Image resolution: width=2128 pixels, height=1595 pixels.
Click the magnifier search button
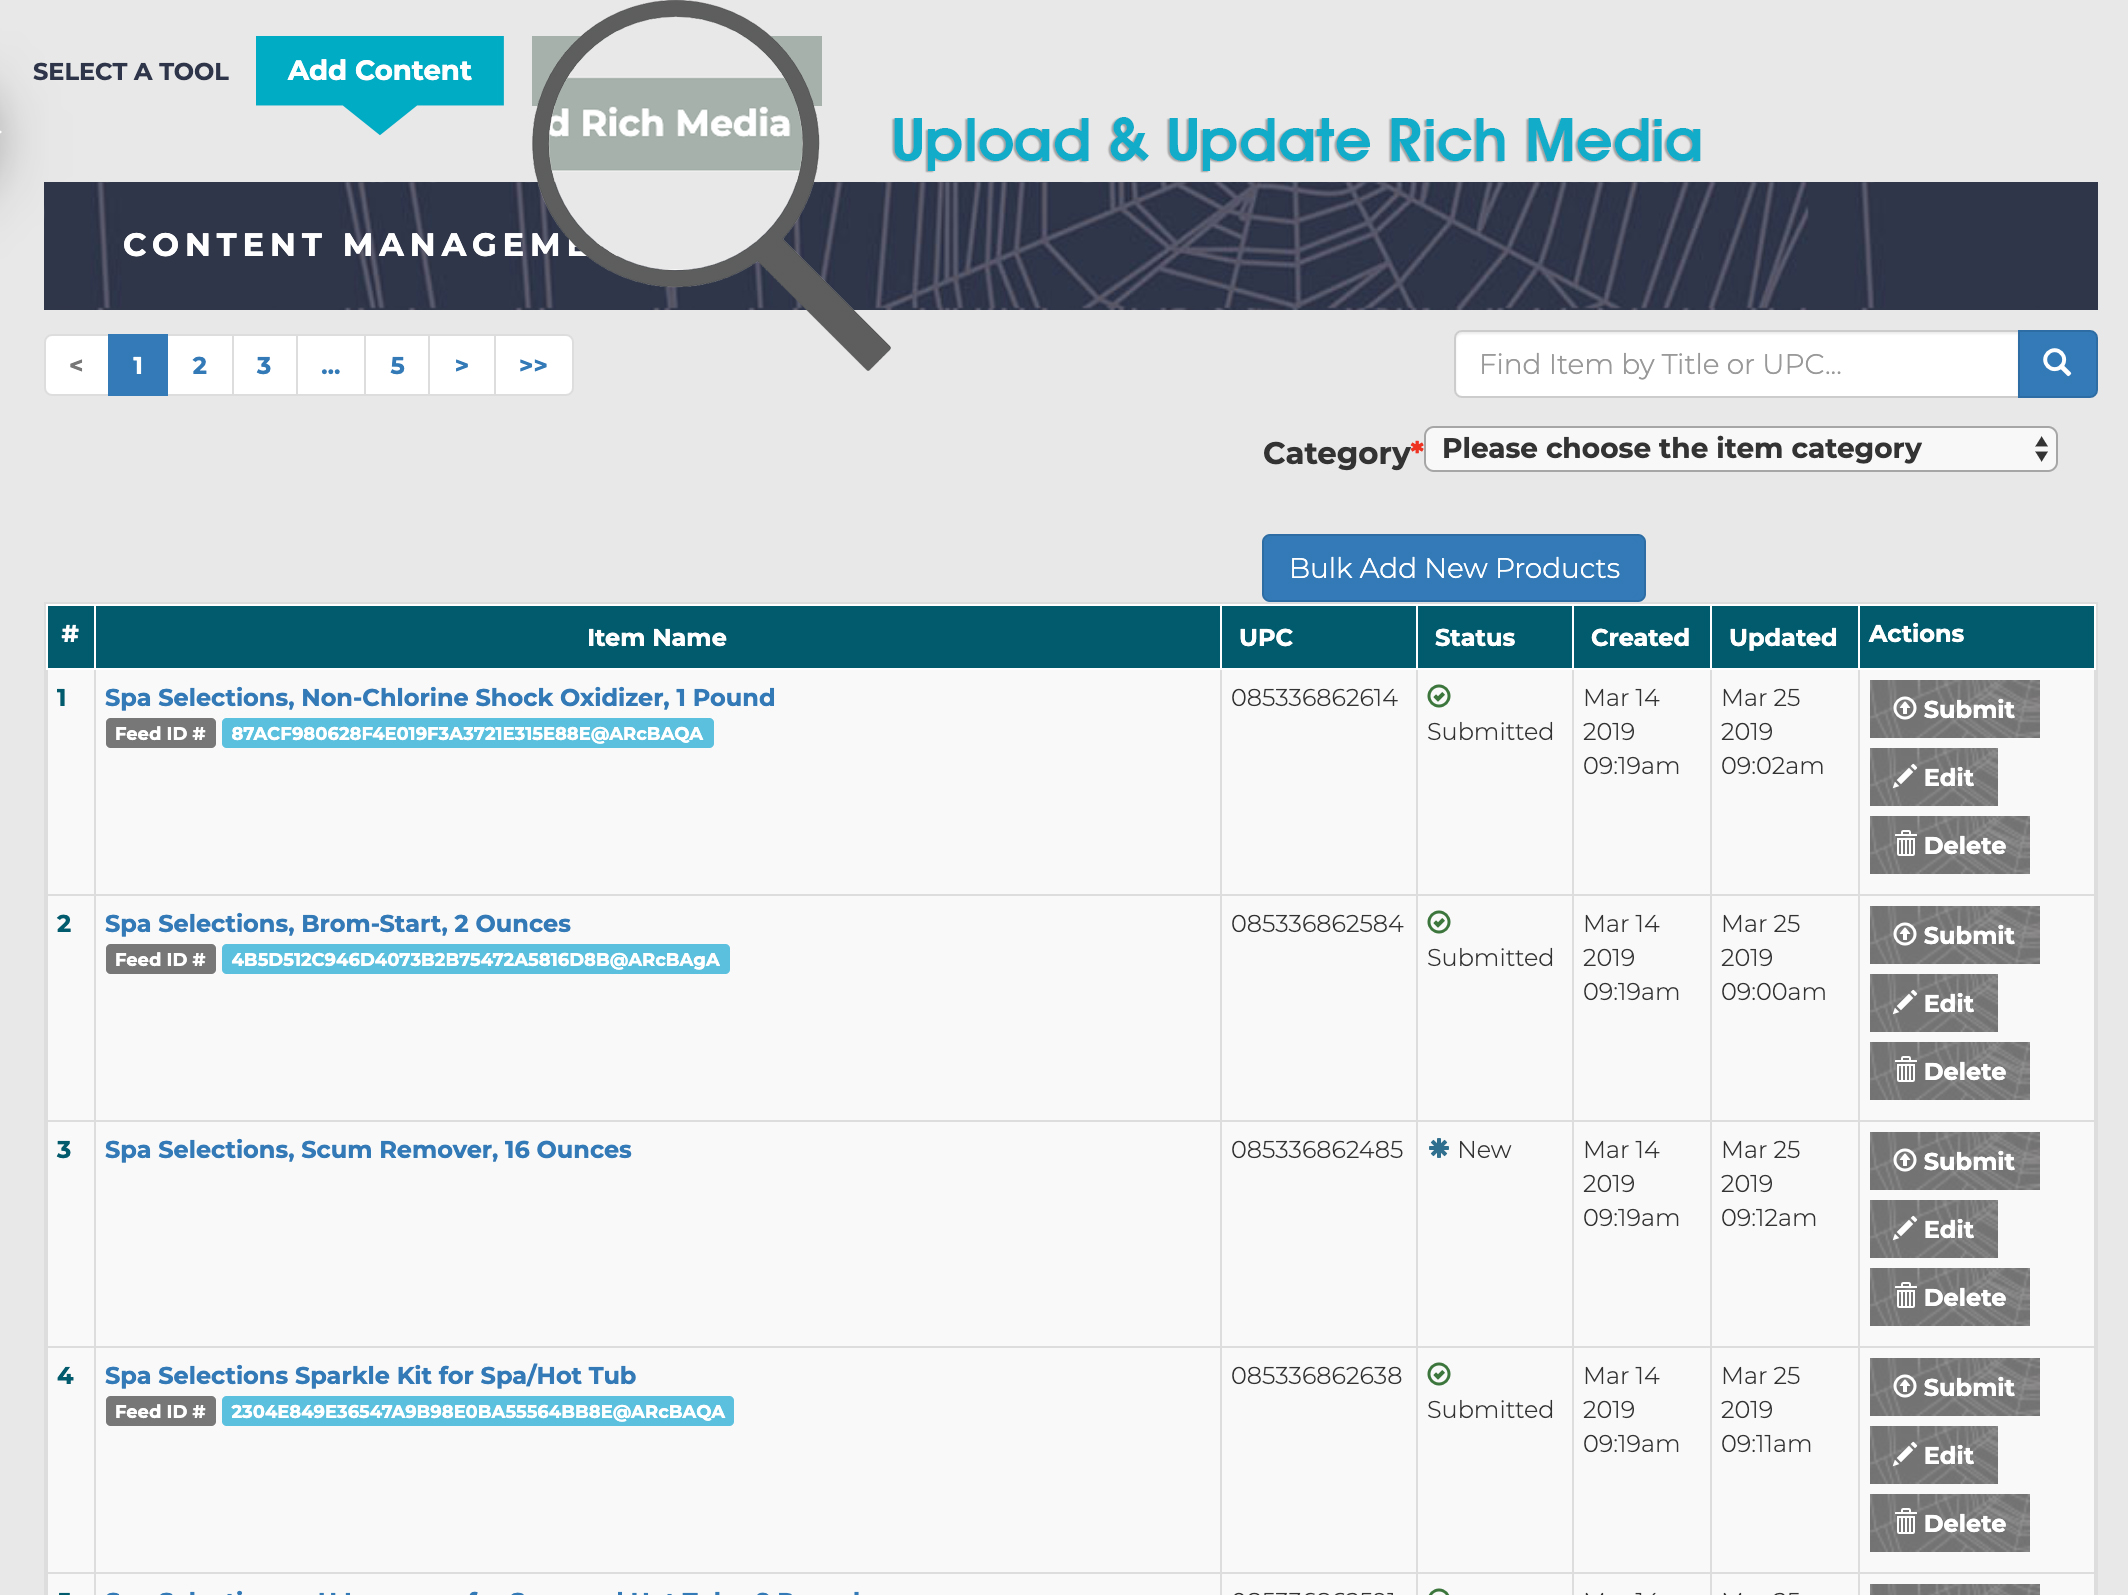tap(2056, 364)
